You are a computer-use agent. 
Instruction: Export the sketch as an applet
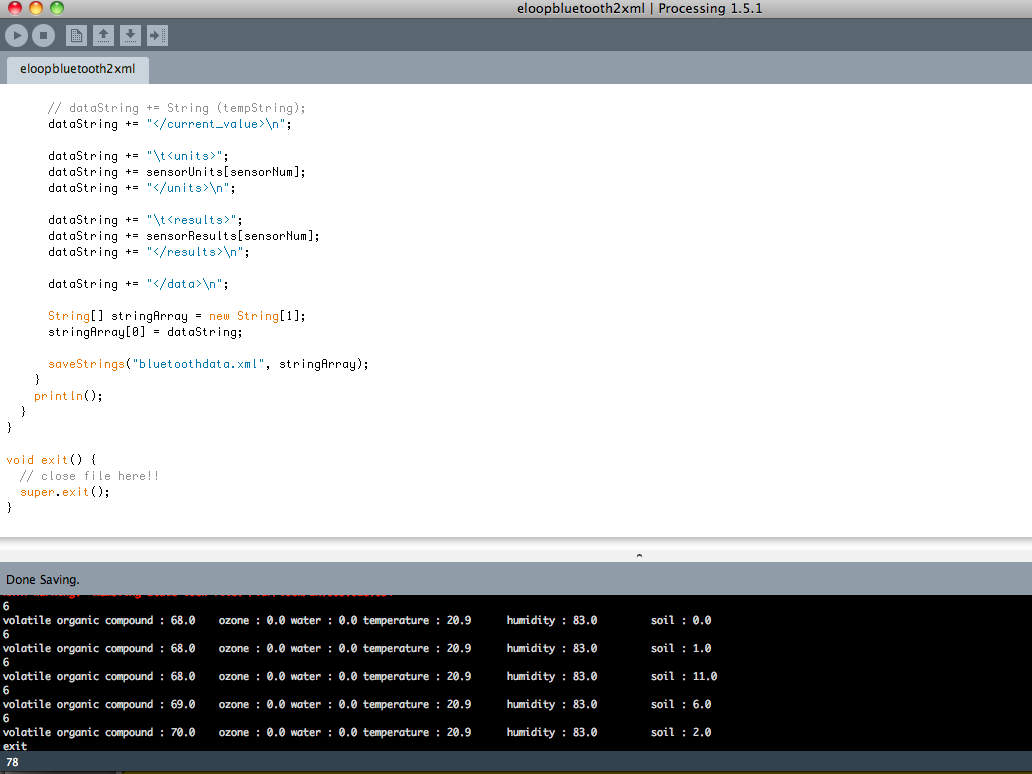(x=156, y=35)
